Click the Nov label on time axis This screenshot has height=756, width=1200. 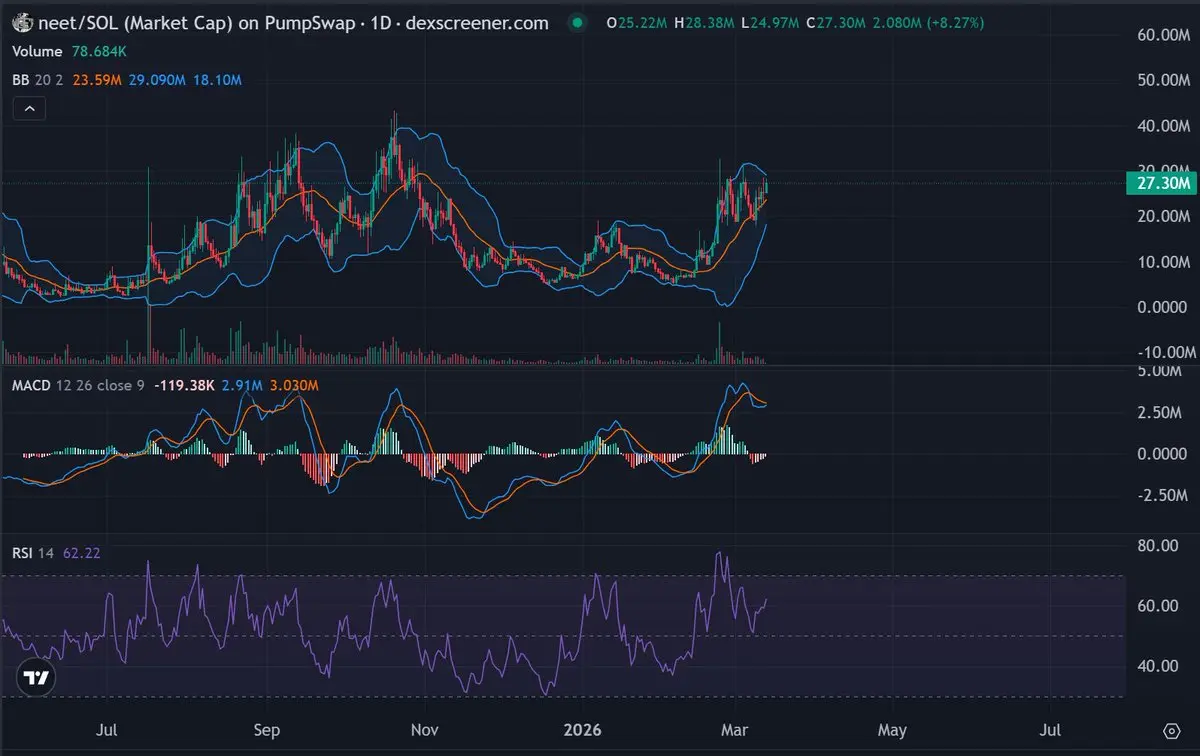pos(426,730)
